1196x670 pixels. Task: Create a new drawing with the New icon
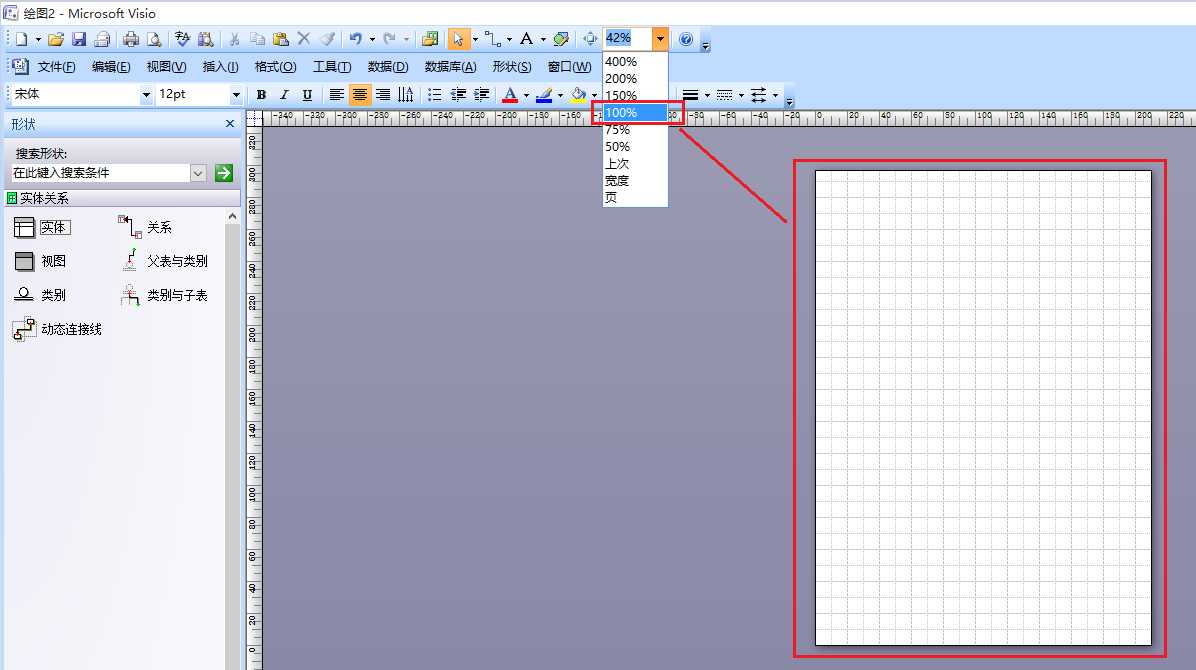(21, 39)
